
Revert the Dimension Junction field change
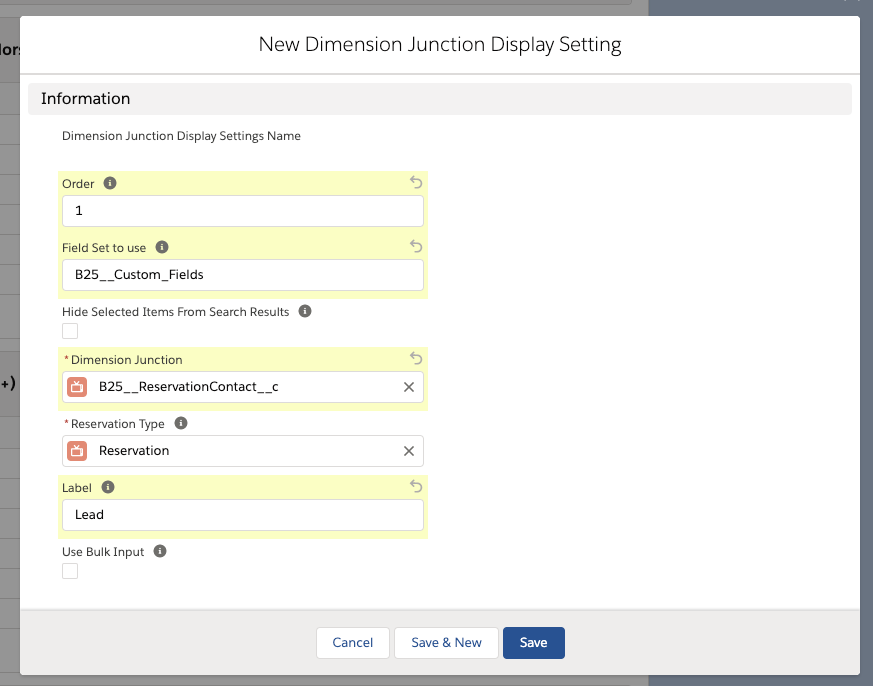pyautogui.click(x=416, y=358)
